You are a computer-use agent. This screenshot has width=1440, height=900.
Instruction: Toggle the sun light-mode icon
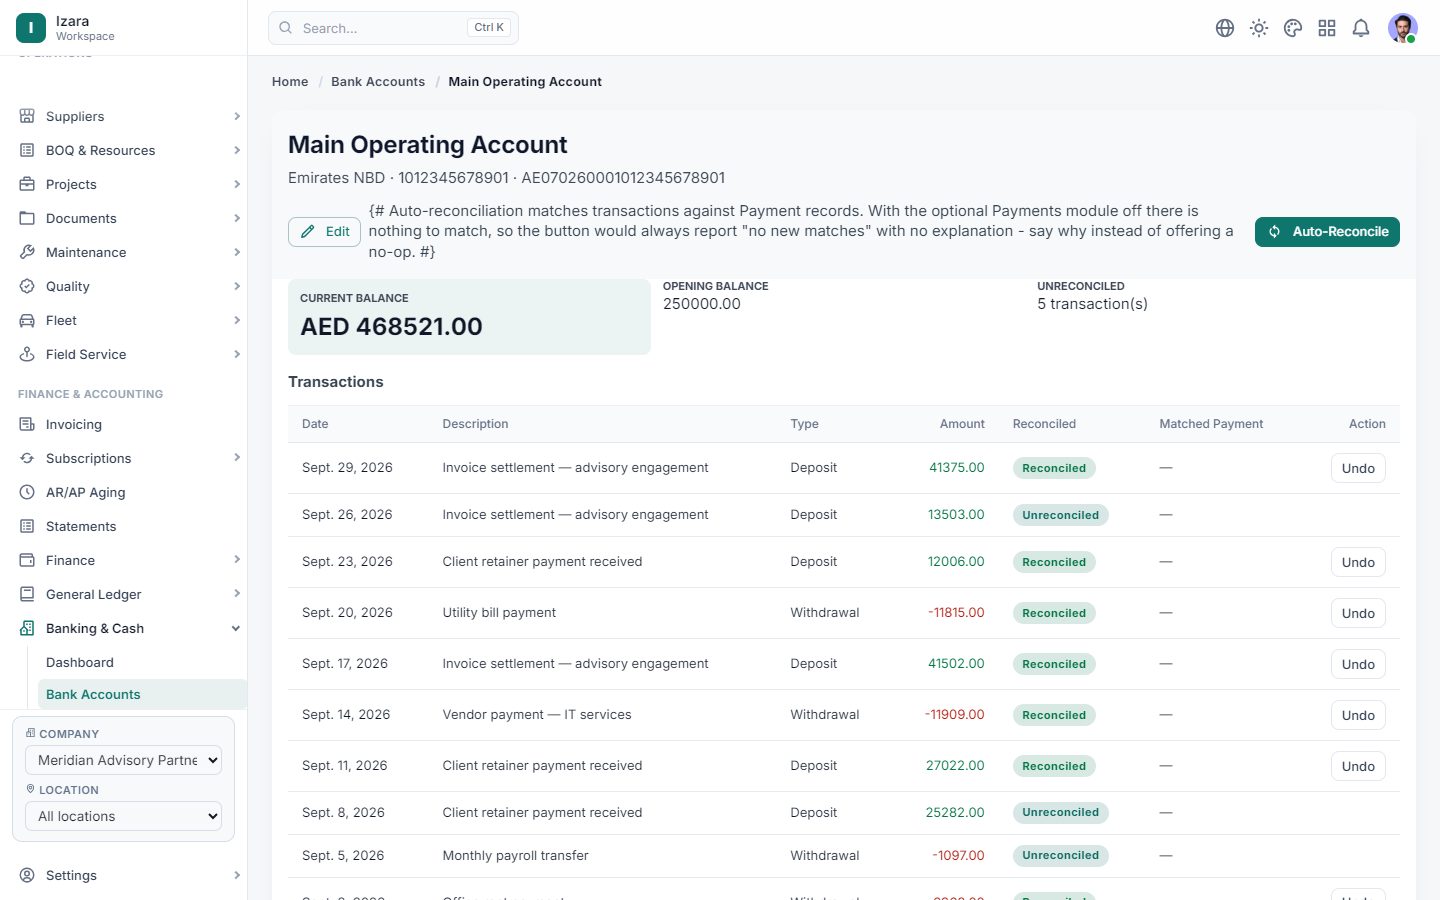coord(1259,28)
